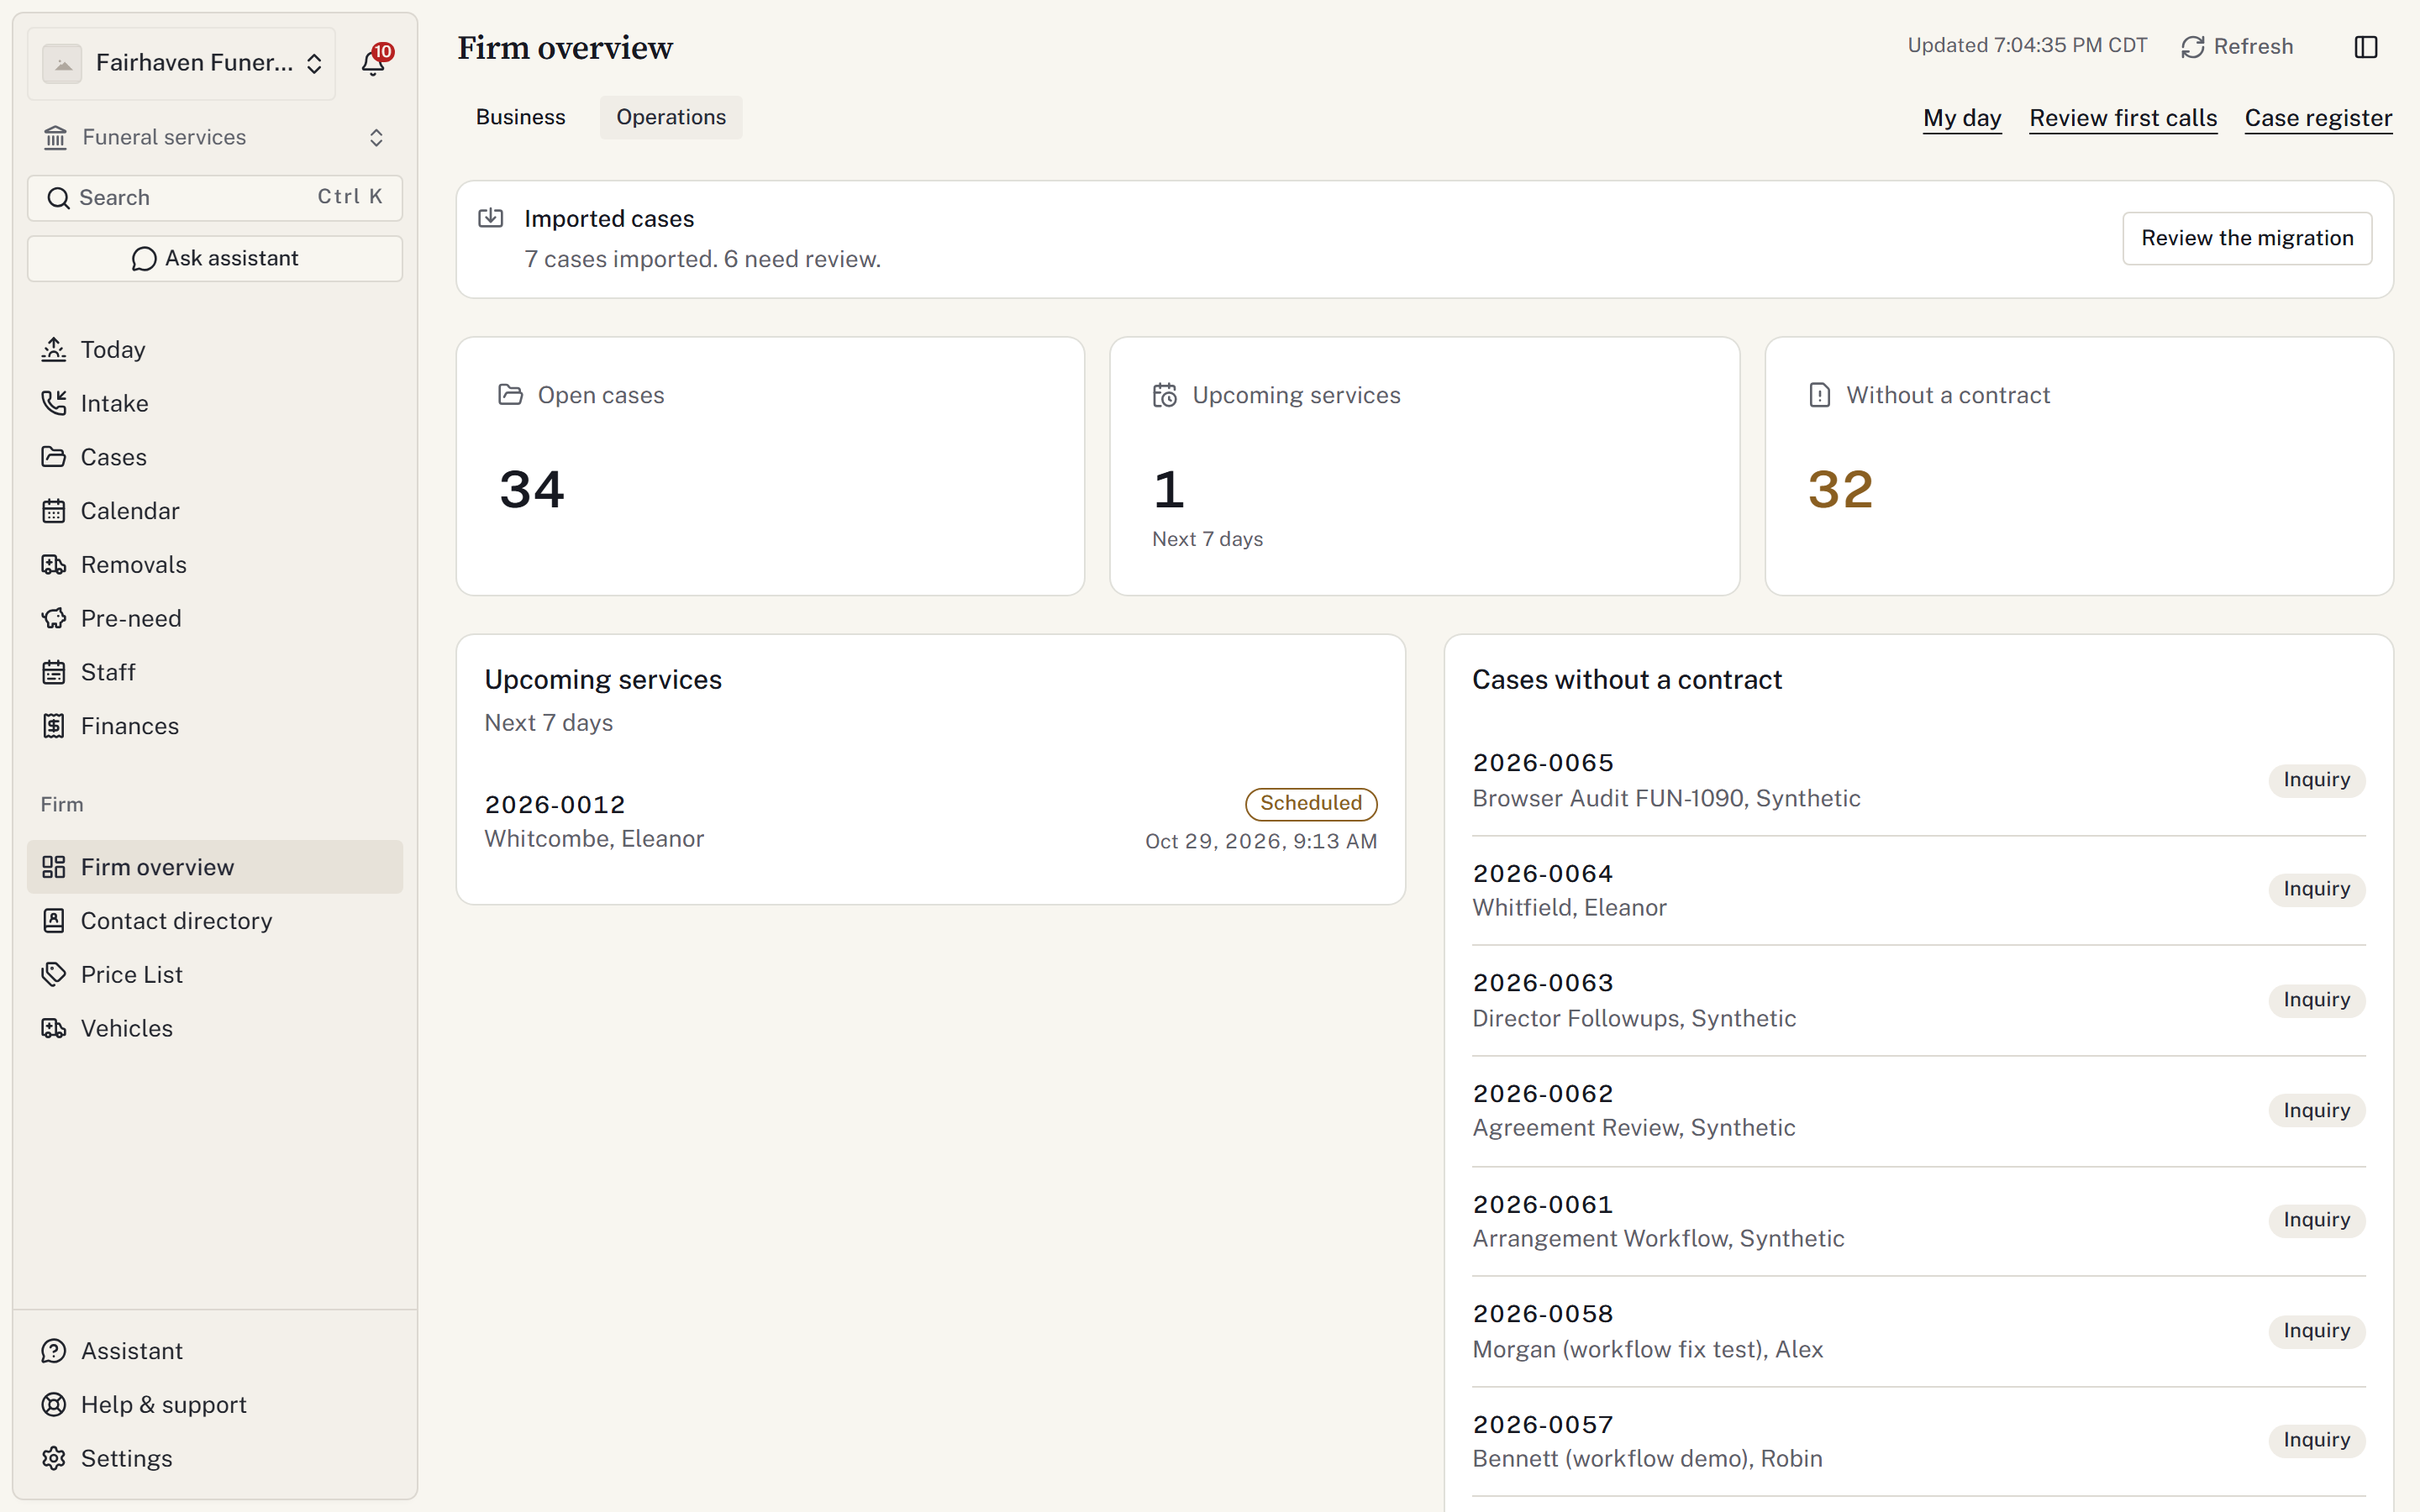The width and height of the screenshot is (2420, 1512).
Task: Open case 2026-0058 Morgan, Alex
Action: click(x=1918, y=1331)
